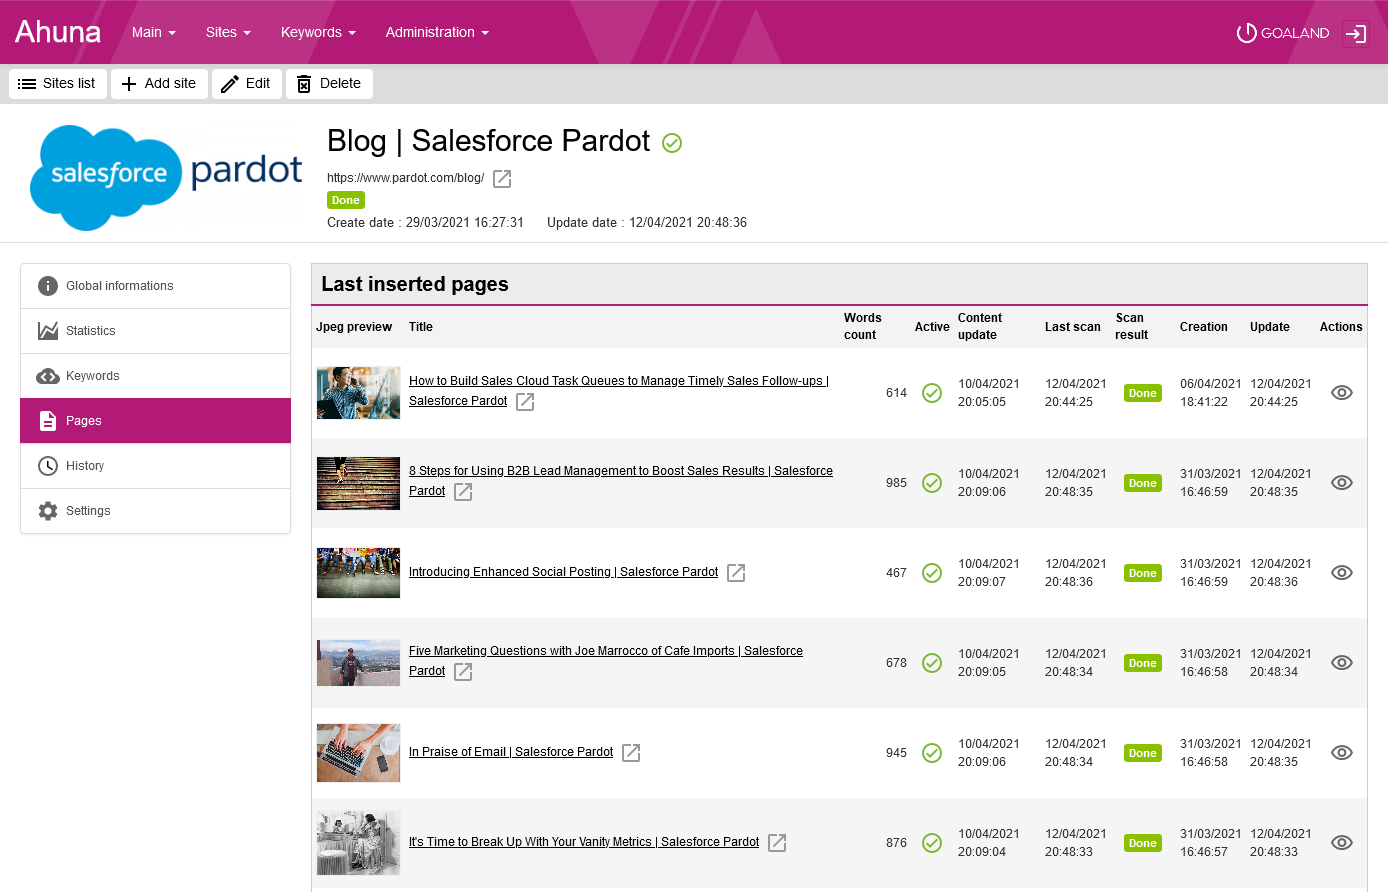
Task: Click the Add site button
Action: click(159, 84)
